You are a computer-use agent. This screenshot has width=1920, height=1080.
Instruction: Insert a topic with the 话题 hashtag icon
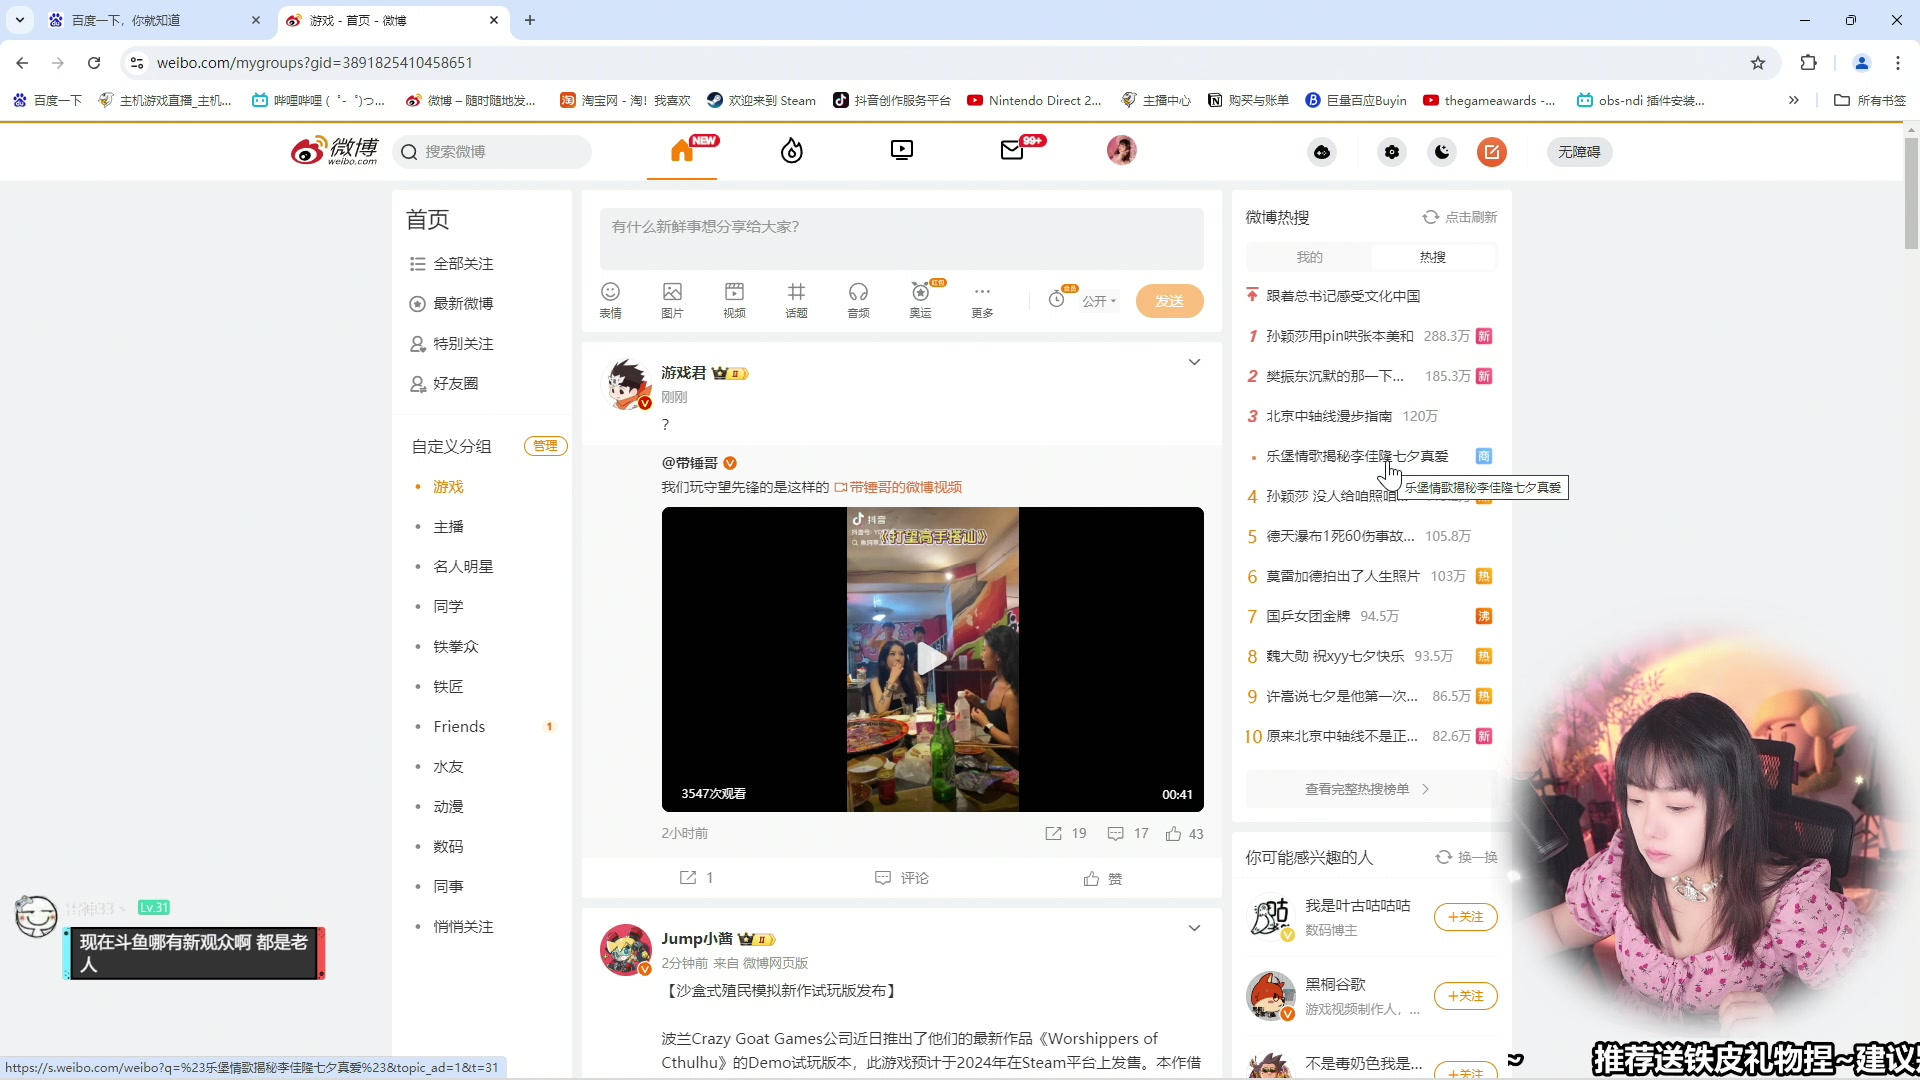click(x=796, y=299)
